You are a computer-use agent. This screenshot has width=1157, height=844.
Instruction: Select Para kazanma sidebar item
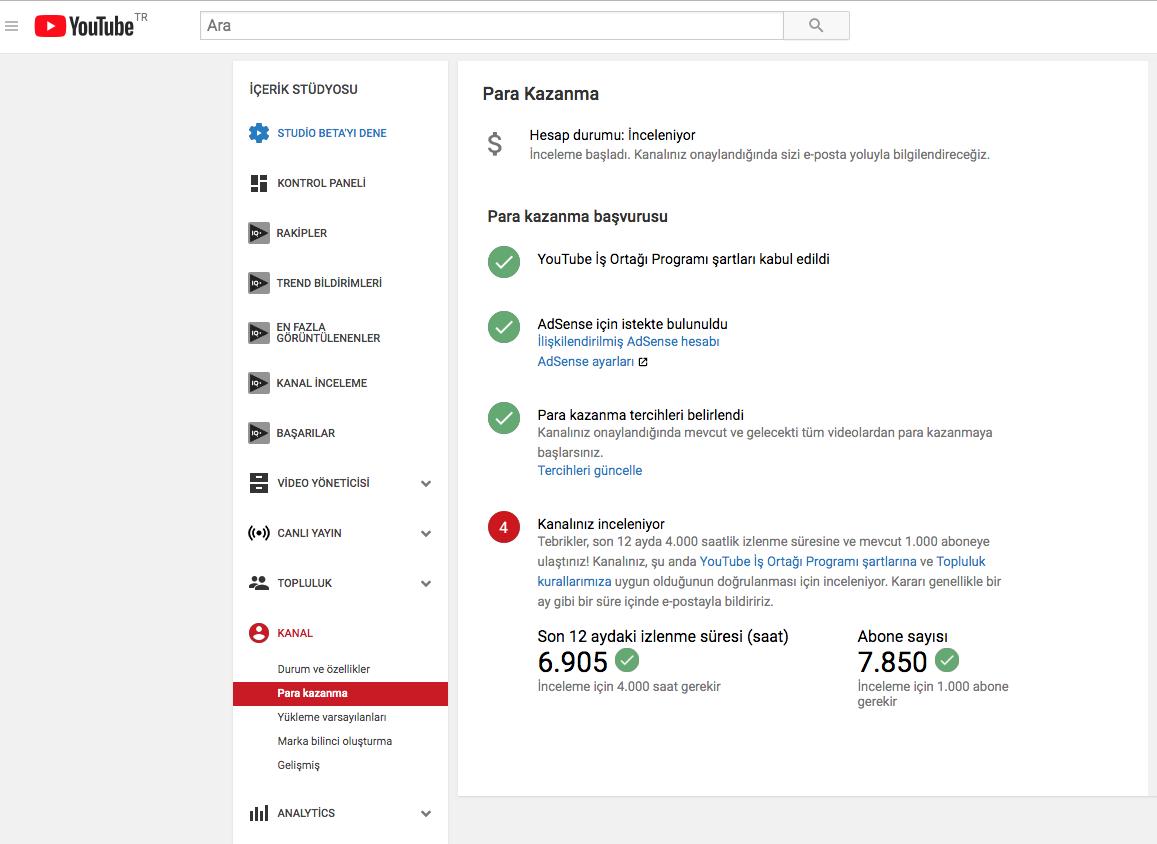pos(340,693)
